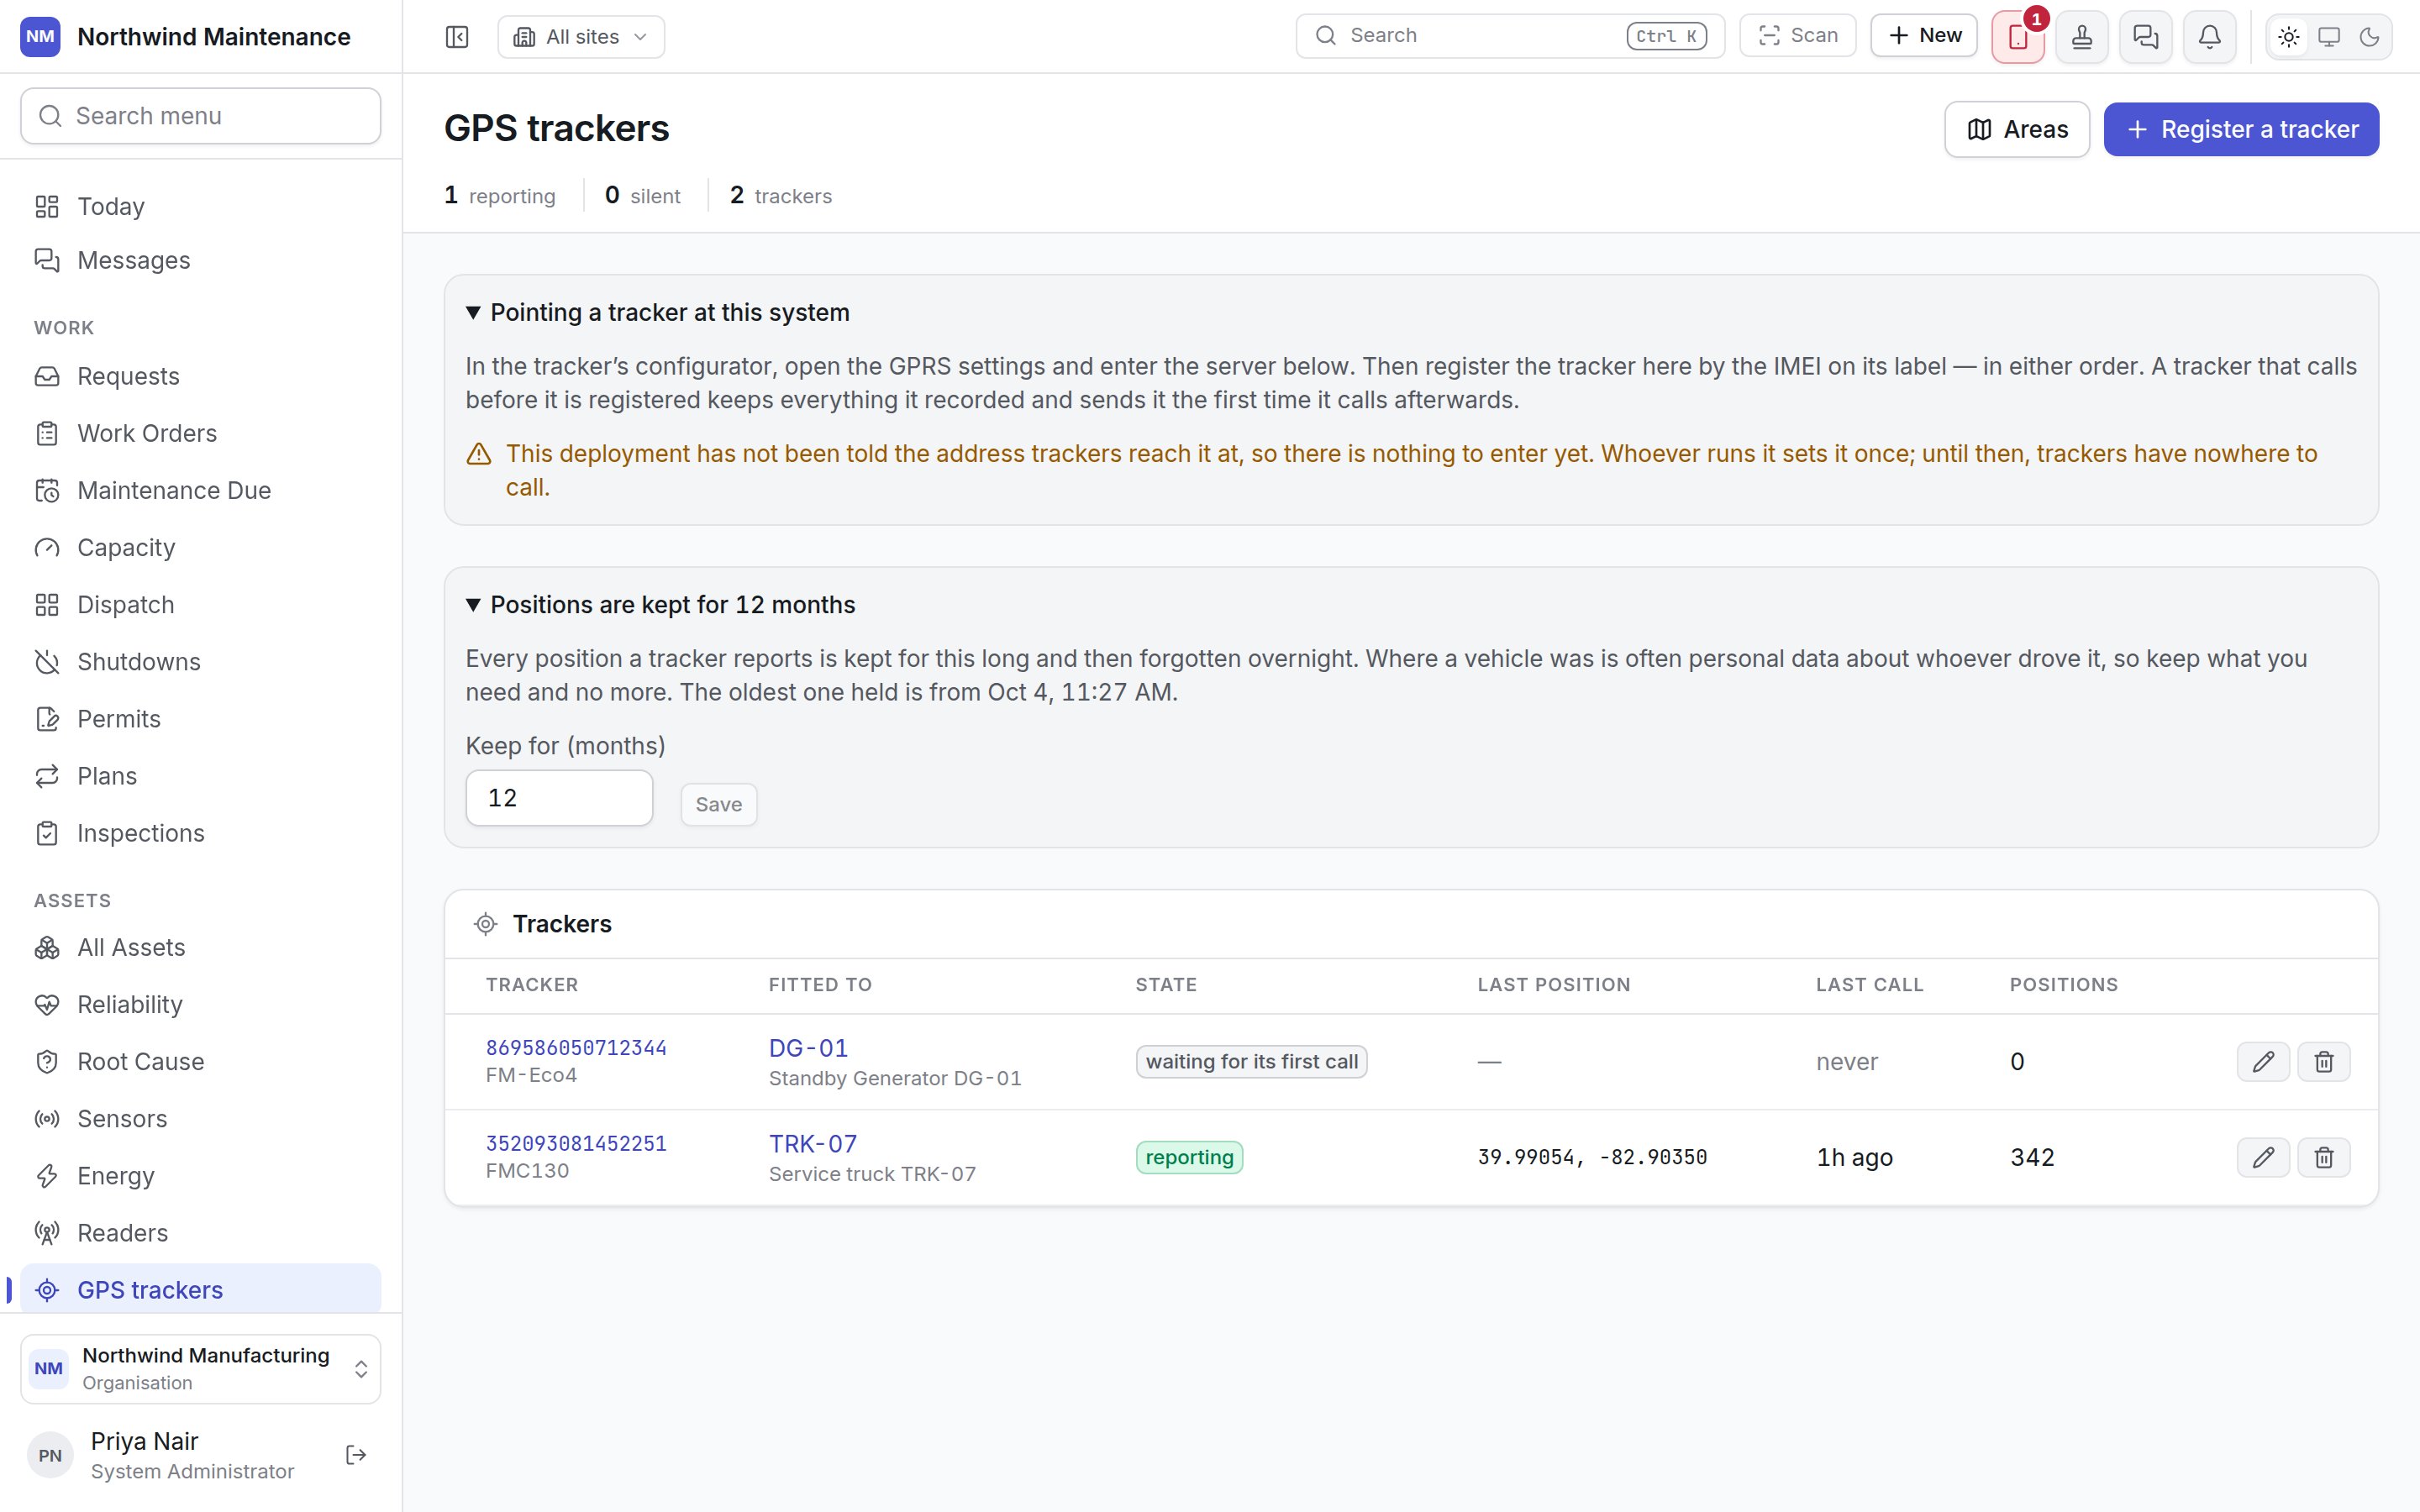Open Permits in the sidebar
This screenshot has height=1512, width=2420.
point(201,719)
